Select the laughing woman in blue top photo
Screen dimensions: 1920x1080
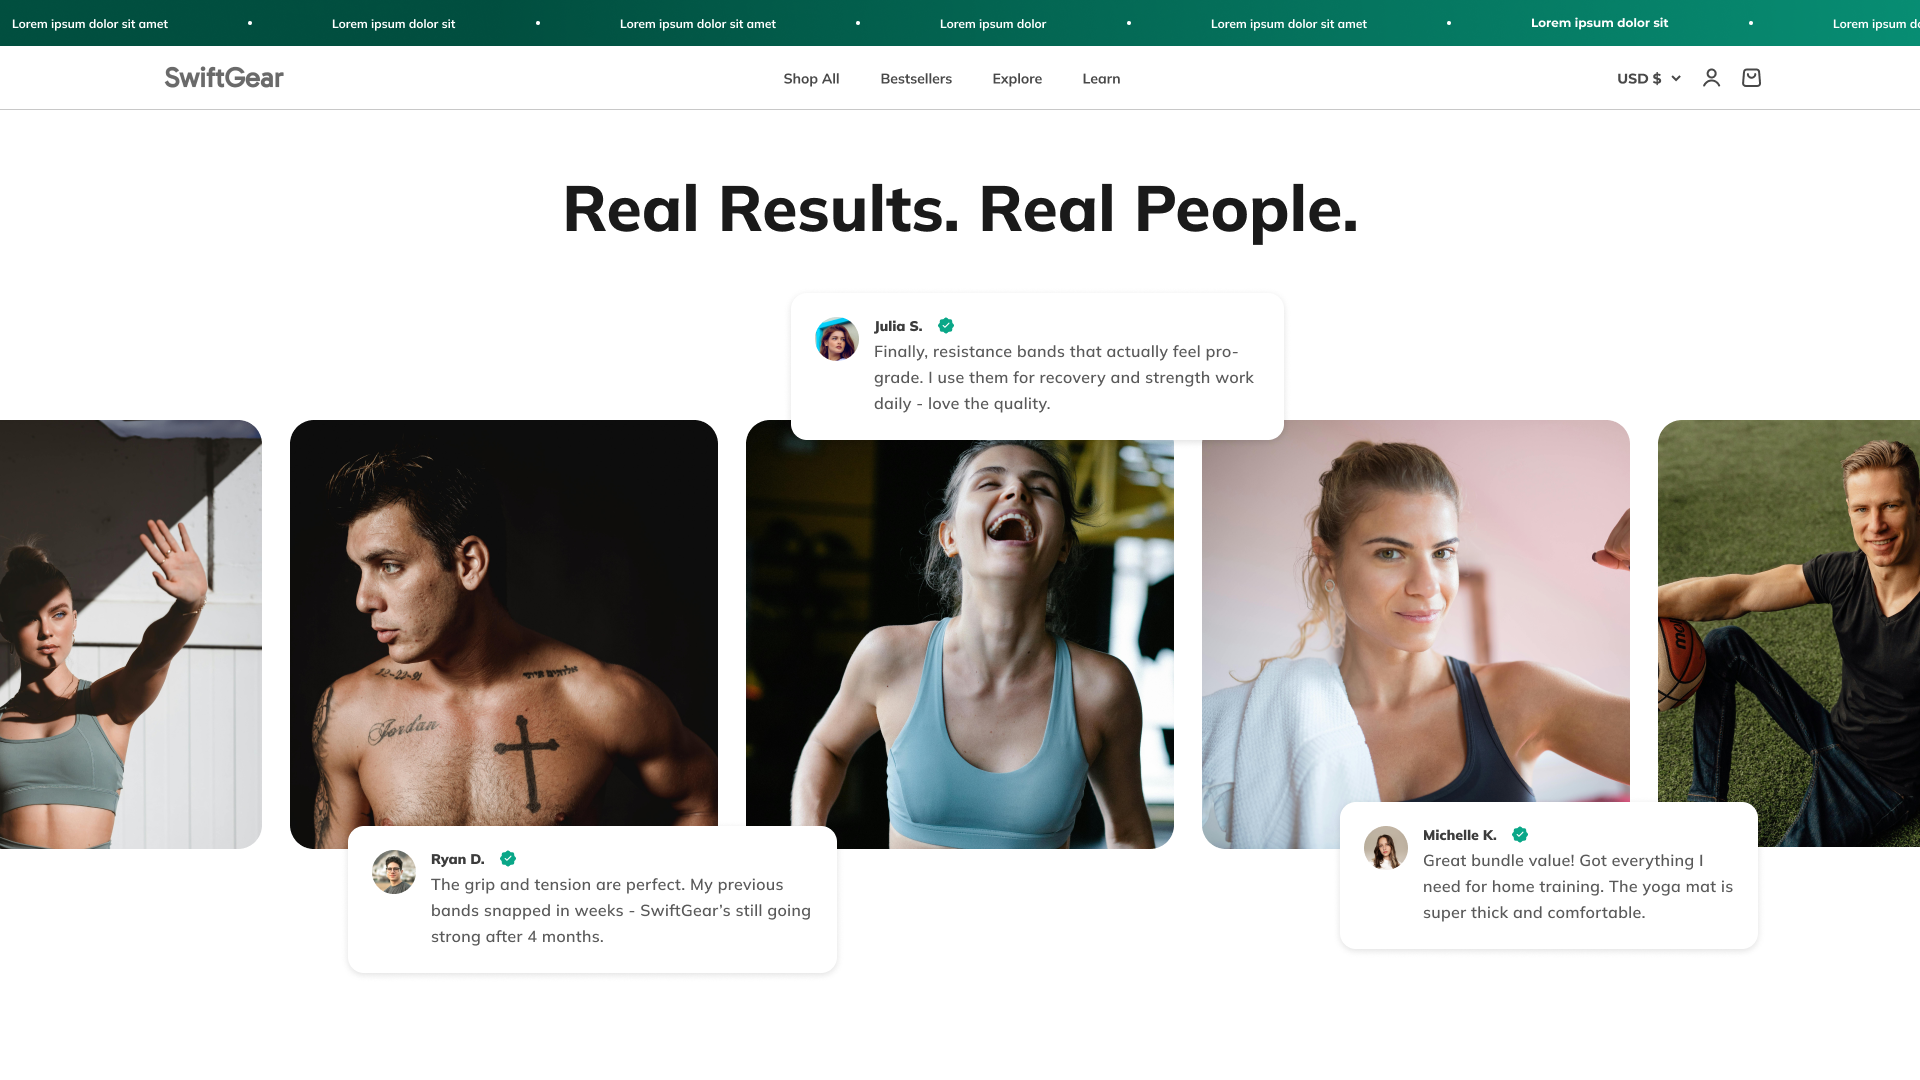coord(960,644)
